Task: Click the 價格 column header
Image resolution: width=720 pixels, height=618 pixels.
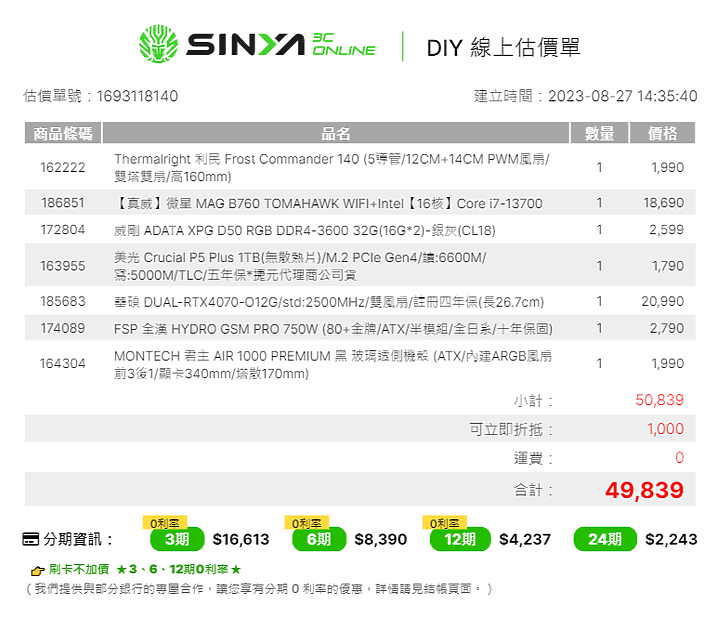Action: 662,133
